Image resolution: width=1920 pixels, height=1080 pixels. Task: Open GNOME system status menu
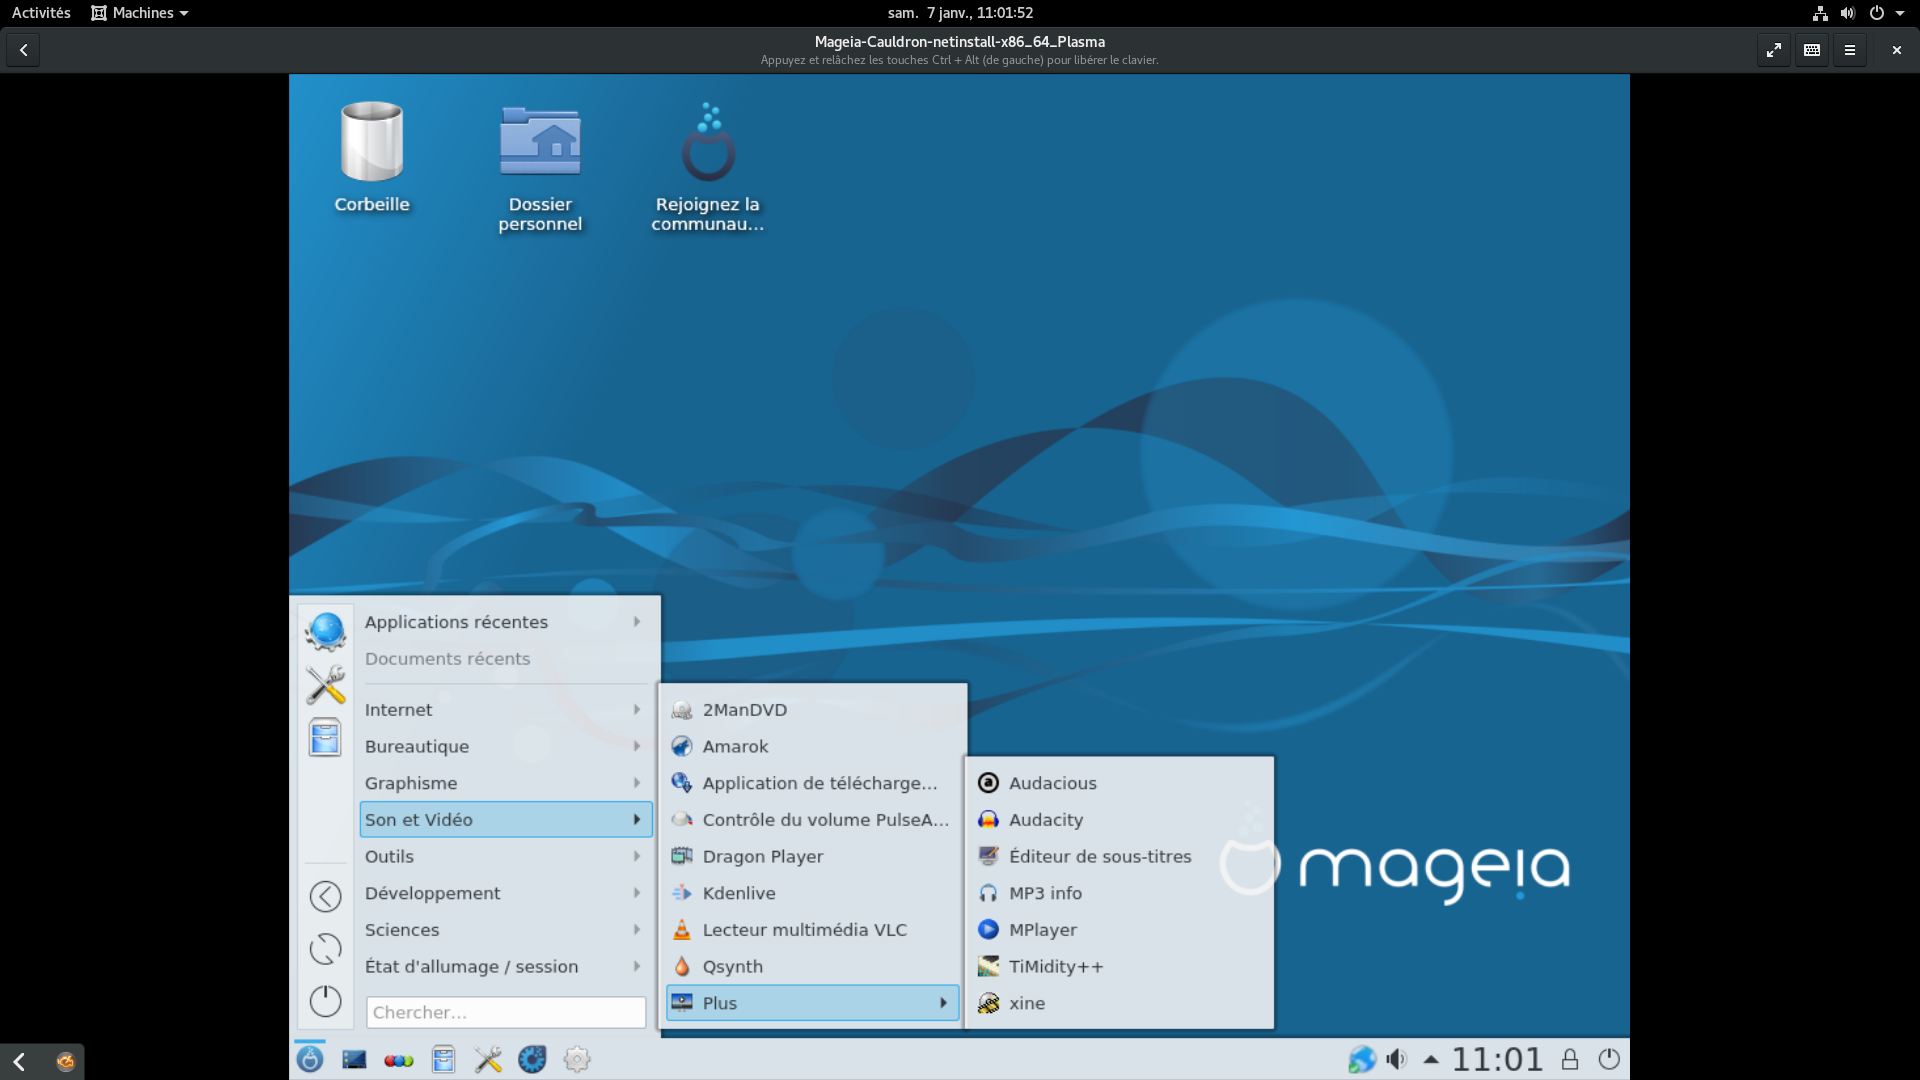coord(1858,13)
